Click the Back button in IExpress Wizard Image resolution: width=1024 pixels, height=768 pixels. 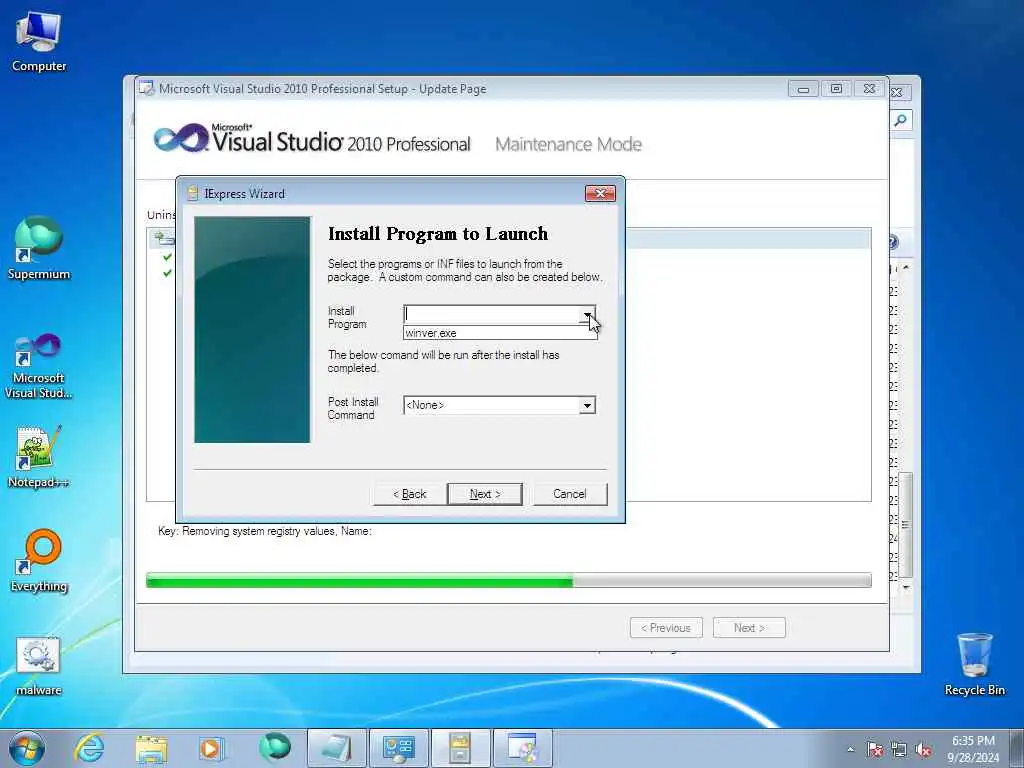(x=409, y=494)
